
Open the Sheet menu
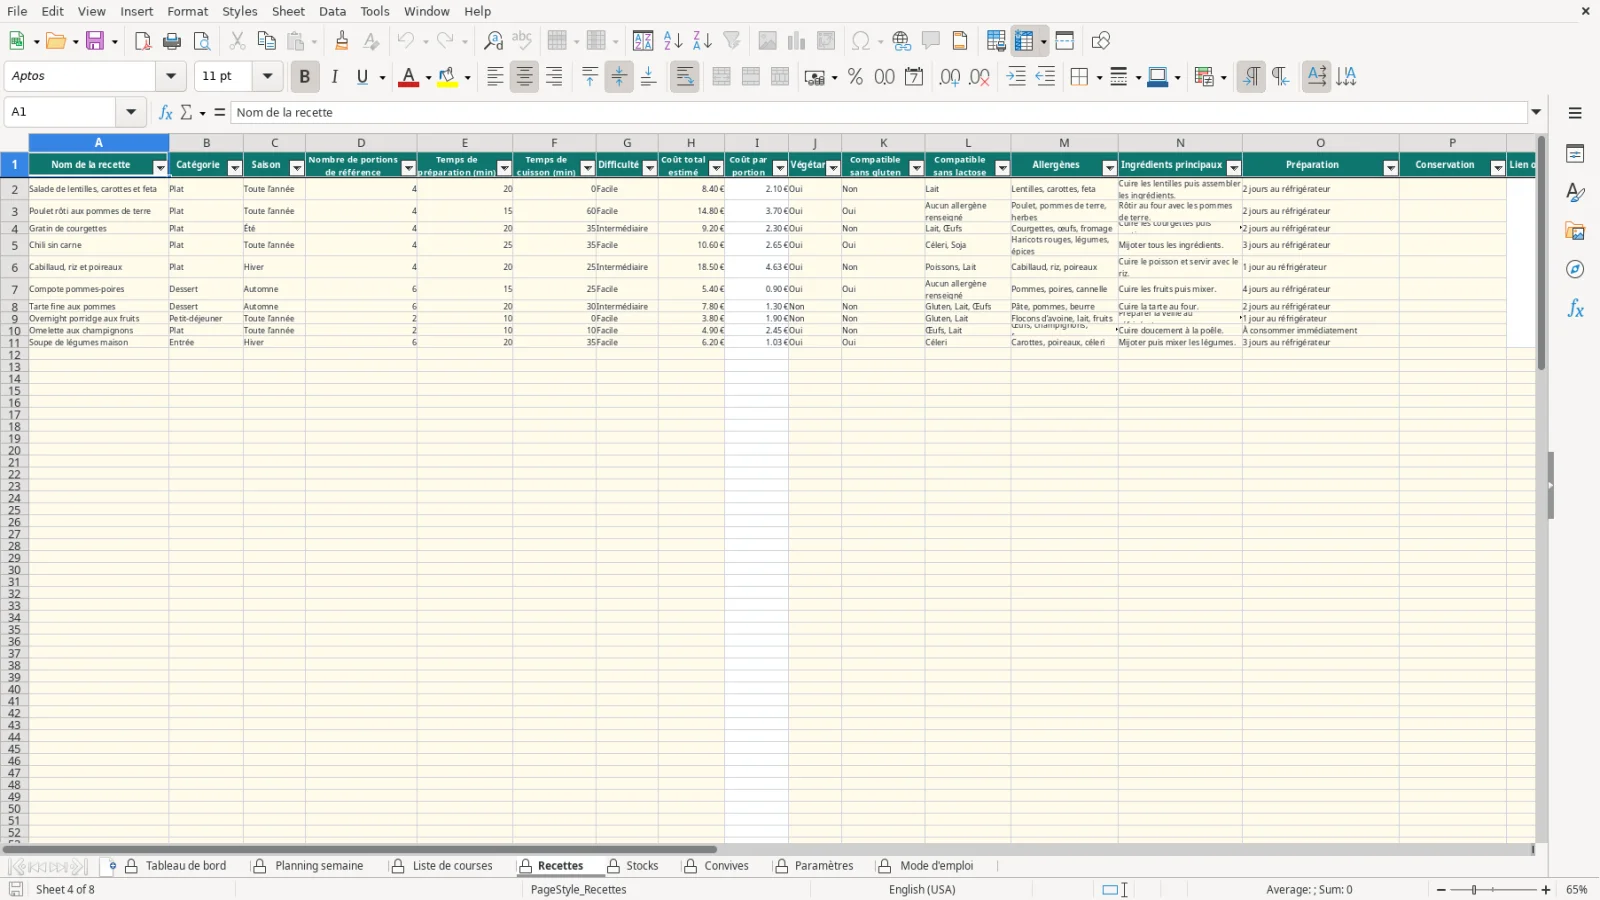288,11
